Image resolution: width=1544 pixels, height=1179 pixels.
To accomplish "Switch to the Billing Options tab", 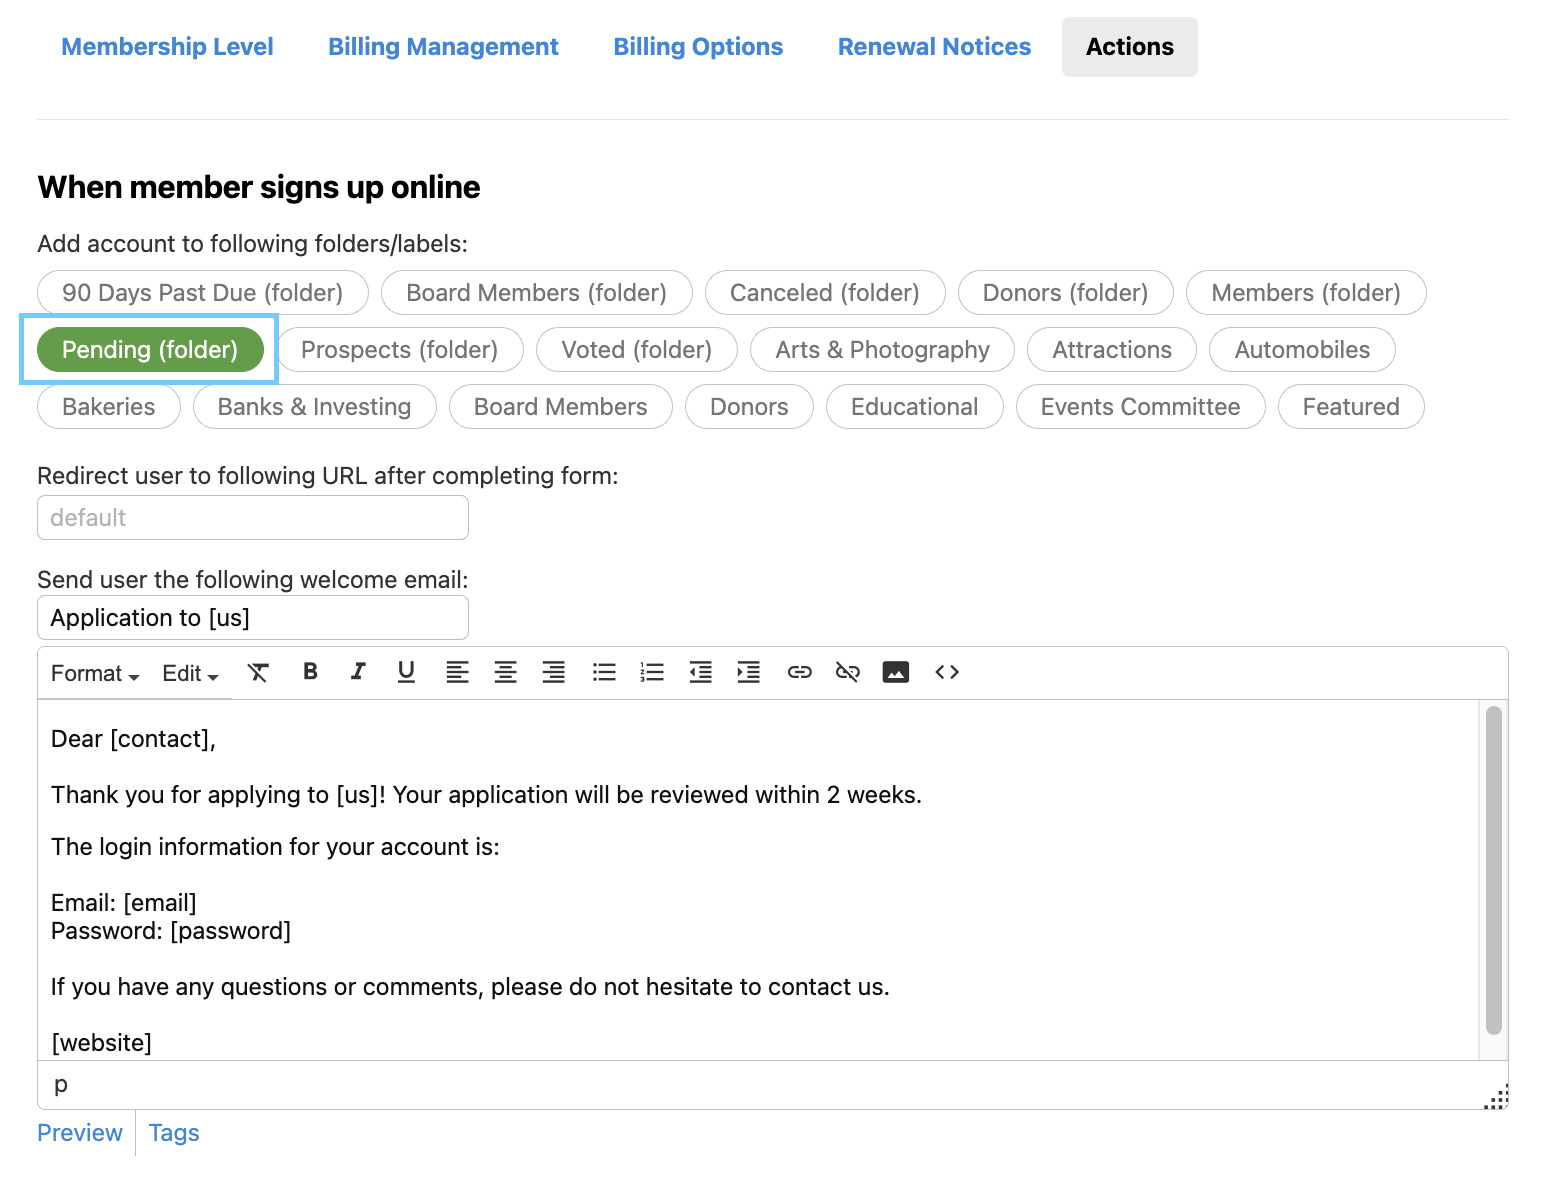I will click(698, 47).
